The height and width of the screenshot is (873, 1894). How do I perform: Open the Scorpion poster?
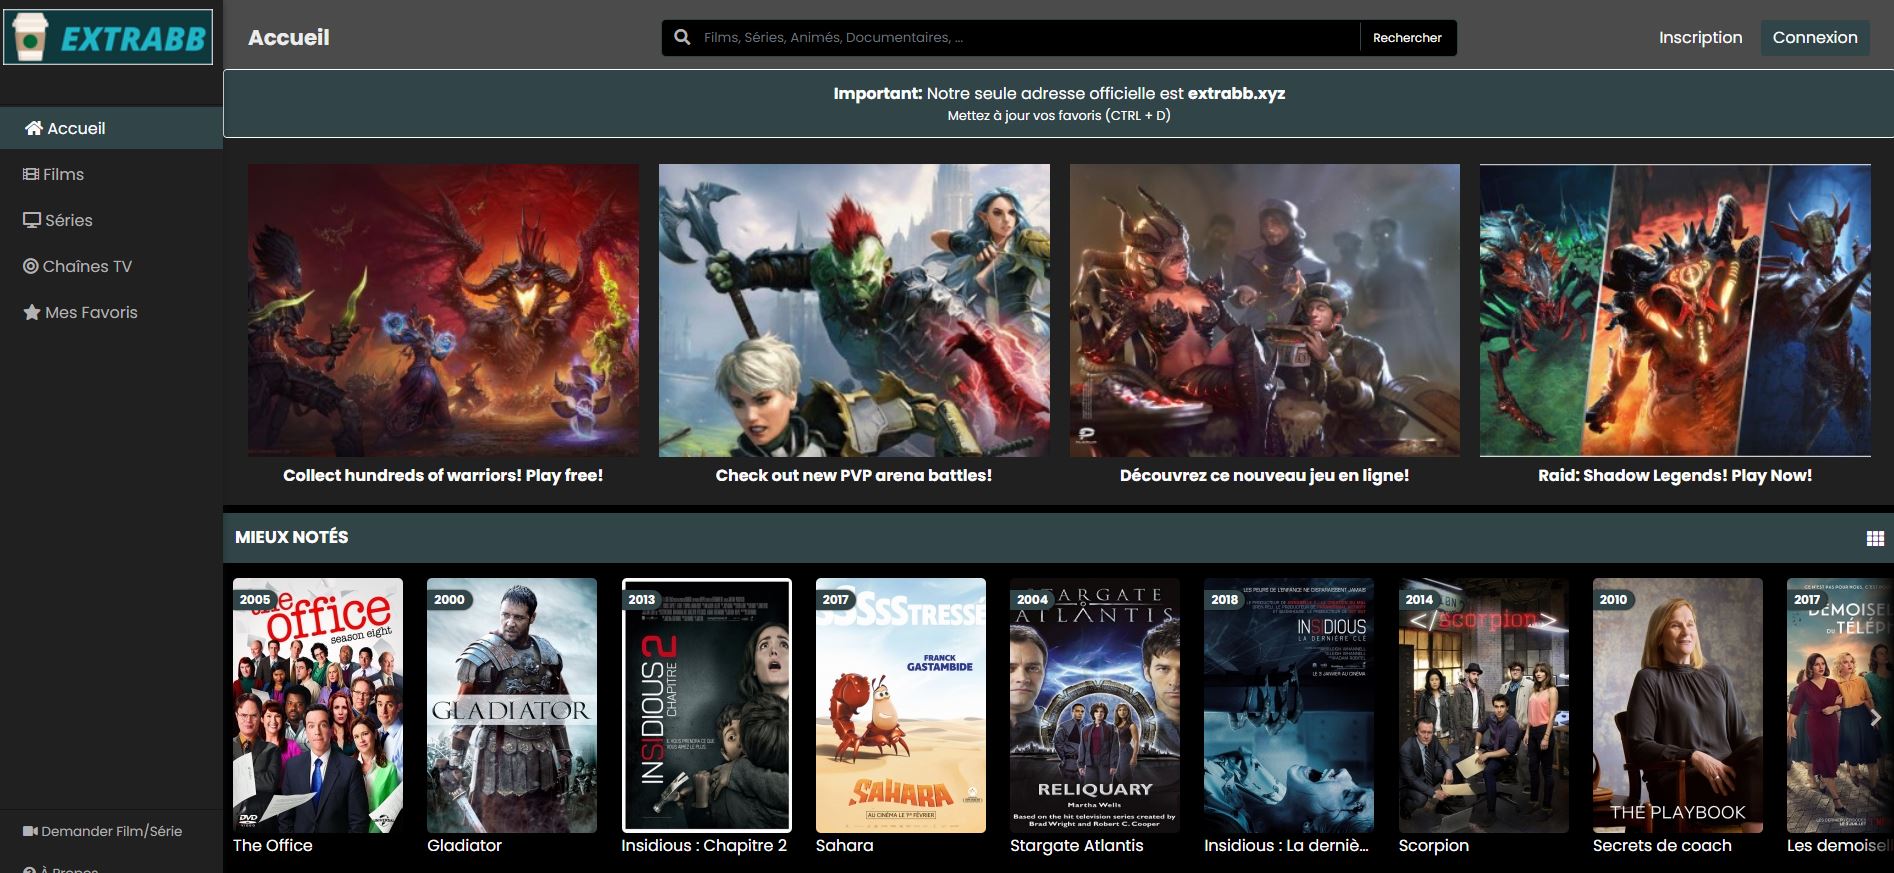tap(1484, 705)
